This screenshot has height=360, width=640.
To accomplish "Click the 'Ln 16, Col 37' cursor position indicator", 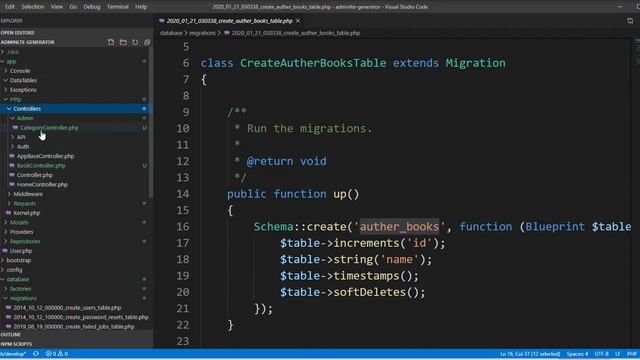I will 530,354.
